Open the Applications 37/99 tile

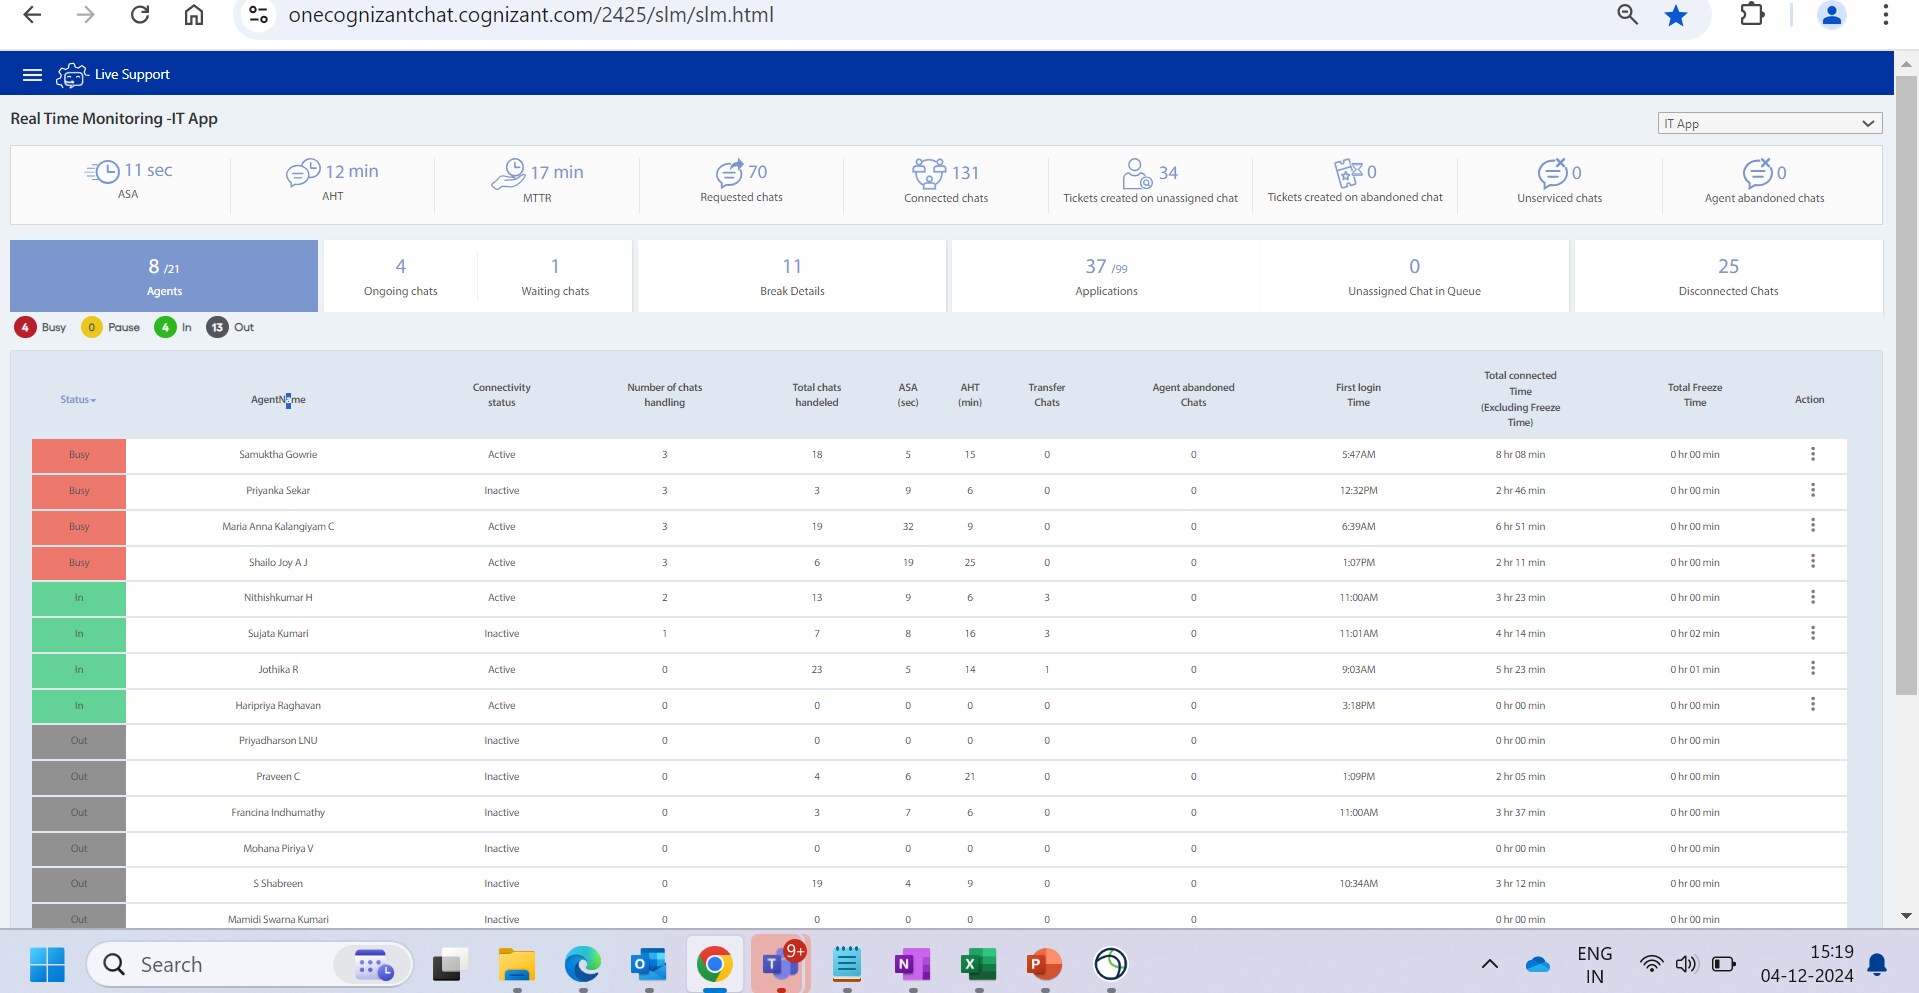(x=1106, y=276)
